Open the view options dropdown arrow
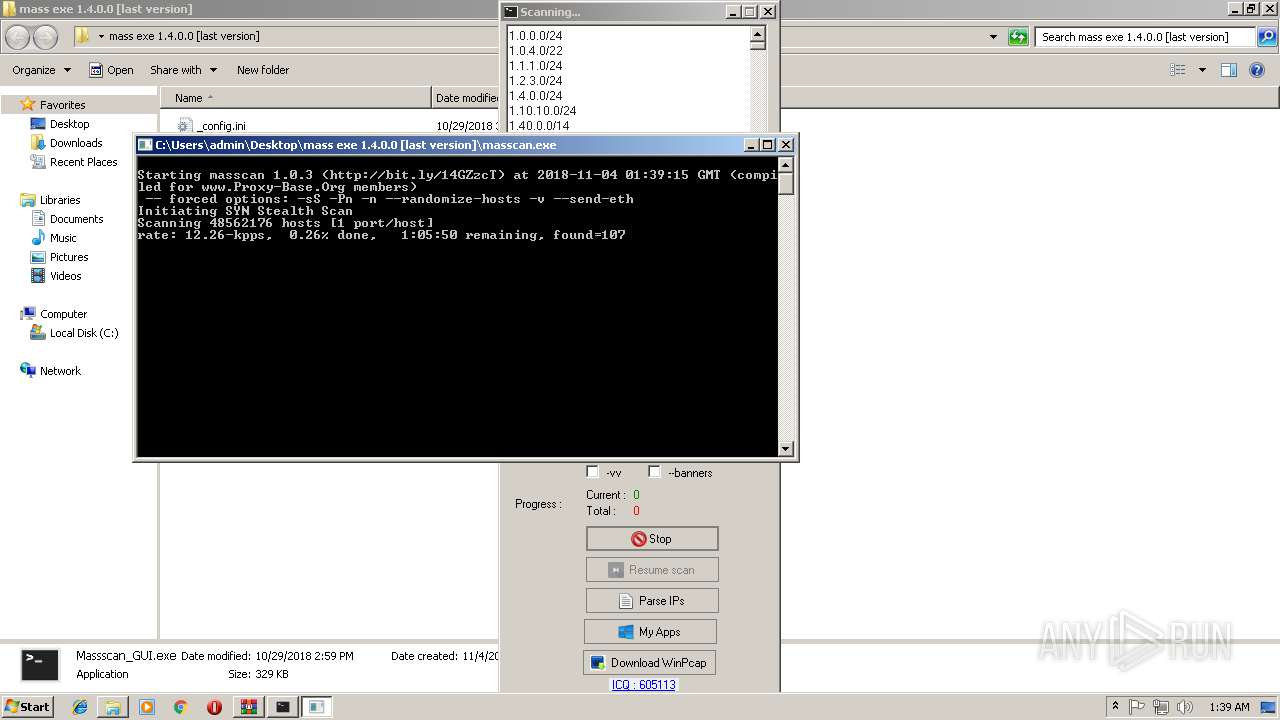This screenshot has width=1280, height=720. click(1202, 70)
